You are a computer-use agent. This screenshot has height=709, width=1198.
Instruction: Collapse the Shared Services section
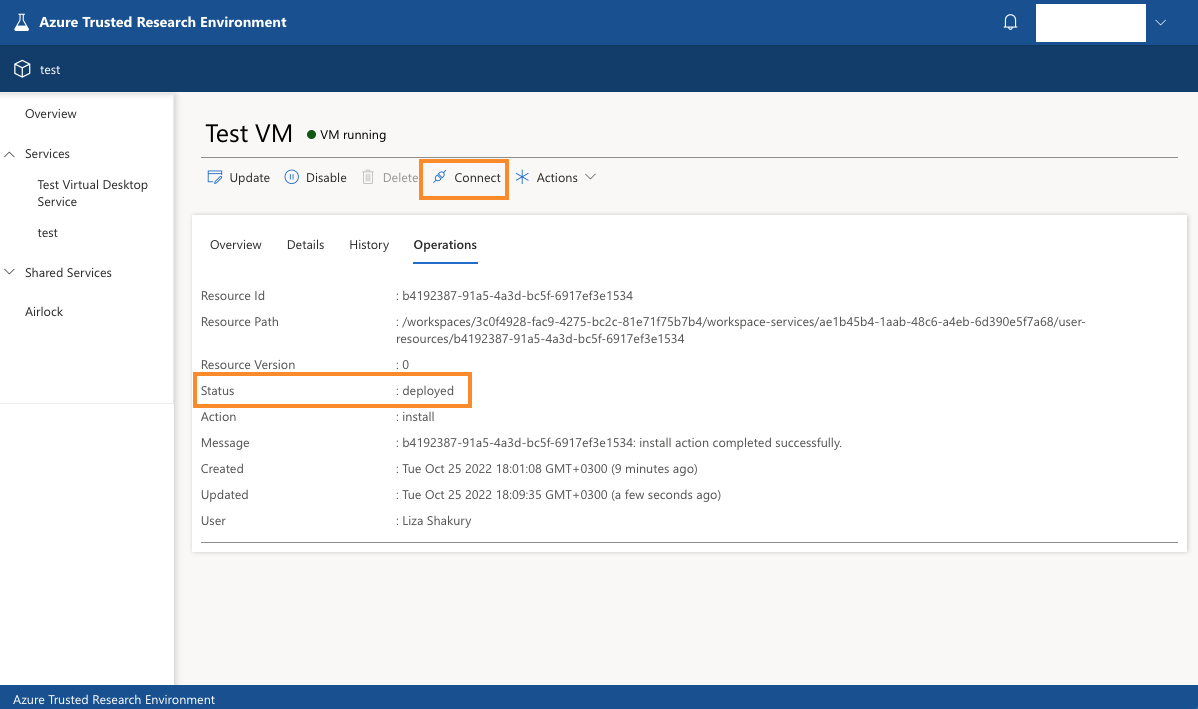[10, 272]
